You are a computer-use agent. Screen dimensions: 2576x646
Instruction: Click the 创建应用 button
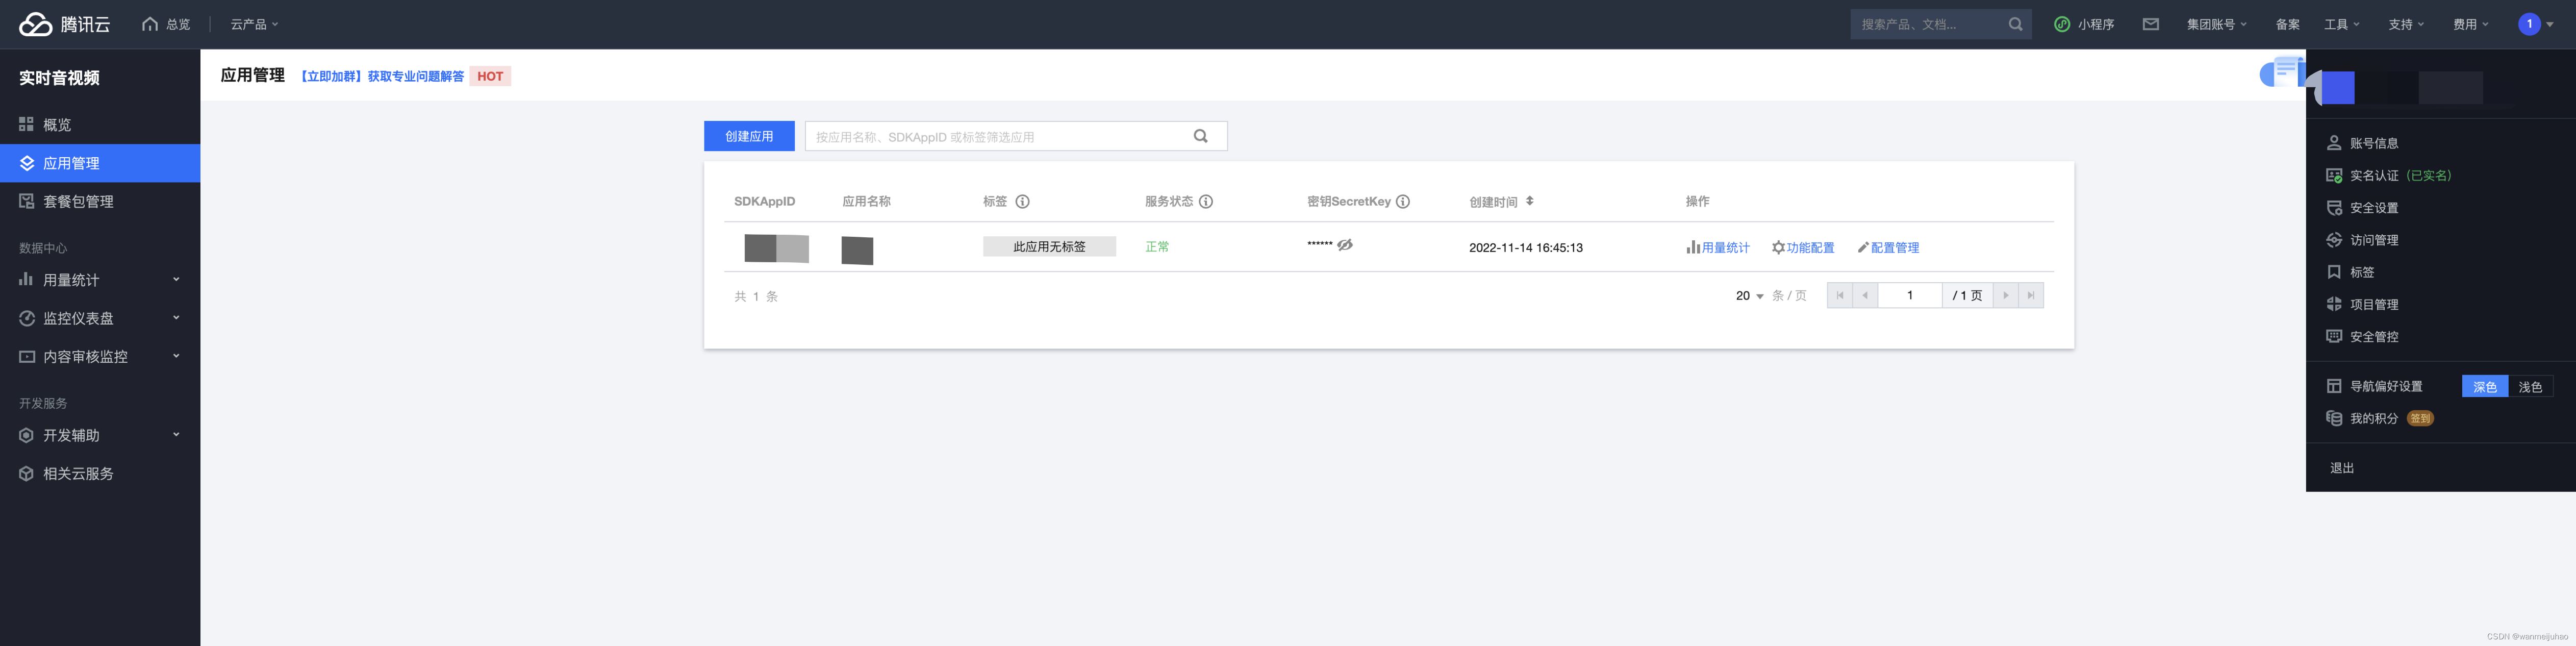click(x=749, y=136)
